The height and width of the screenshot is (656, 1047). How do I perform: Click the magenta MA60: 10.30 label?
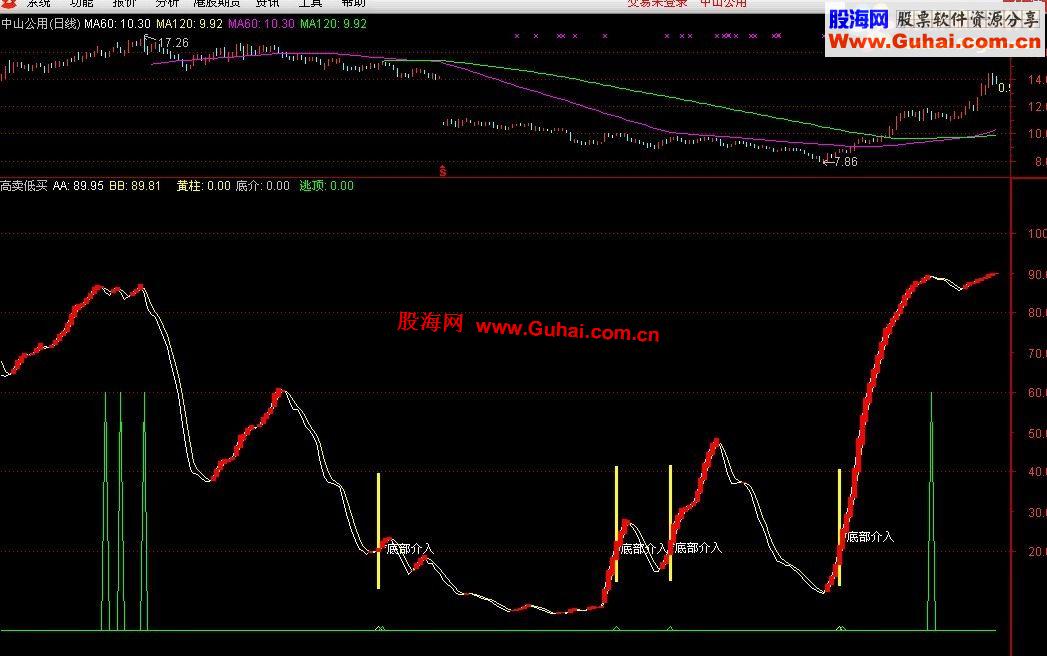(261, 23)
